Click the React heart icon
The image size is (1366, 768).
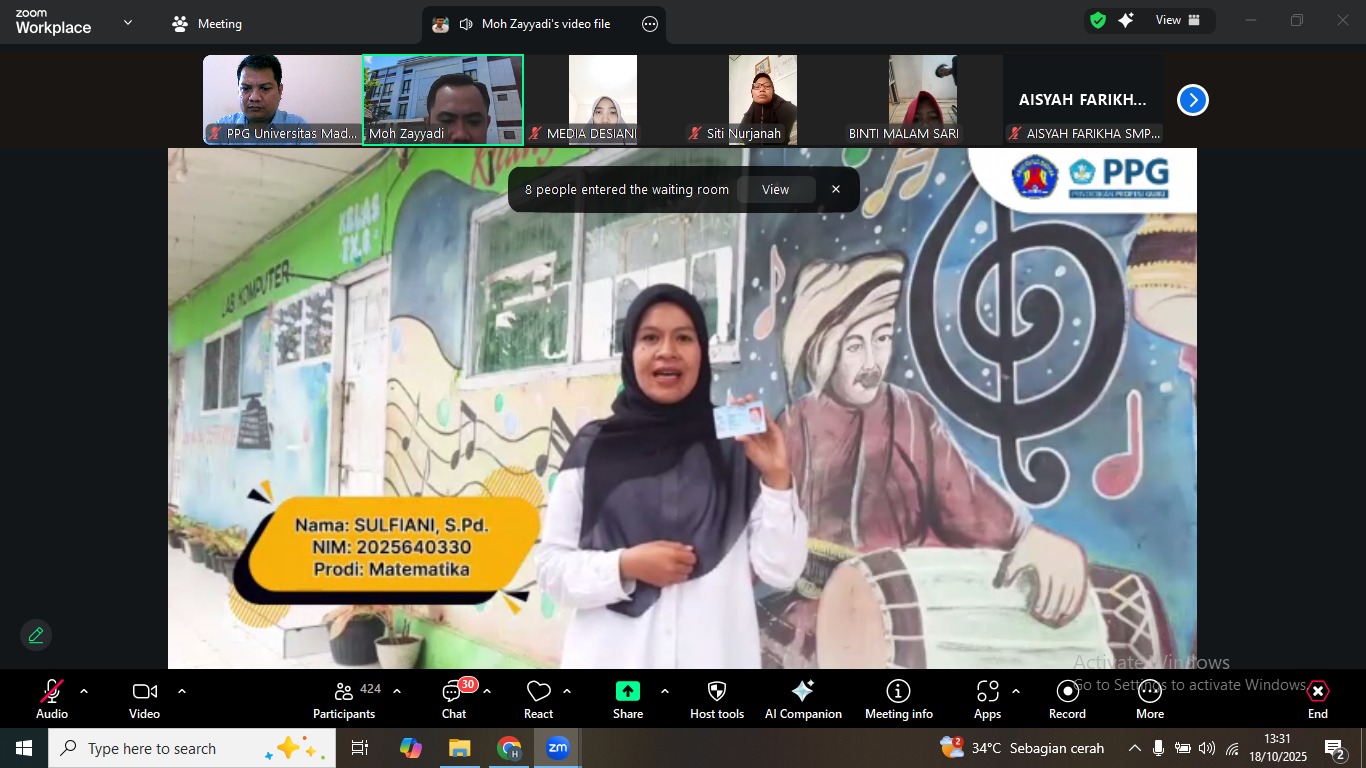click(x=538, y=698)
